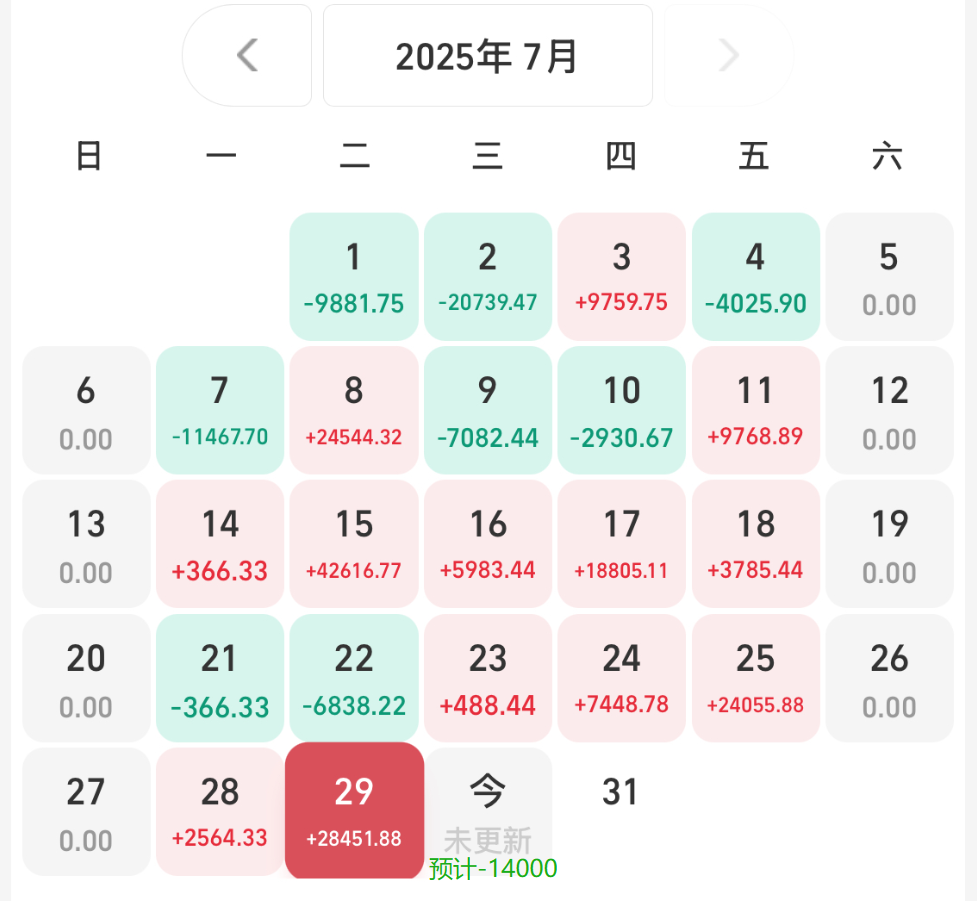Screen dimensions: 977x901
Task: Select Sunday July 27 cell
Action: (x=86, y=812)
